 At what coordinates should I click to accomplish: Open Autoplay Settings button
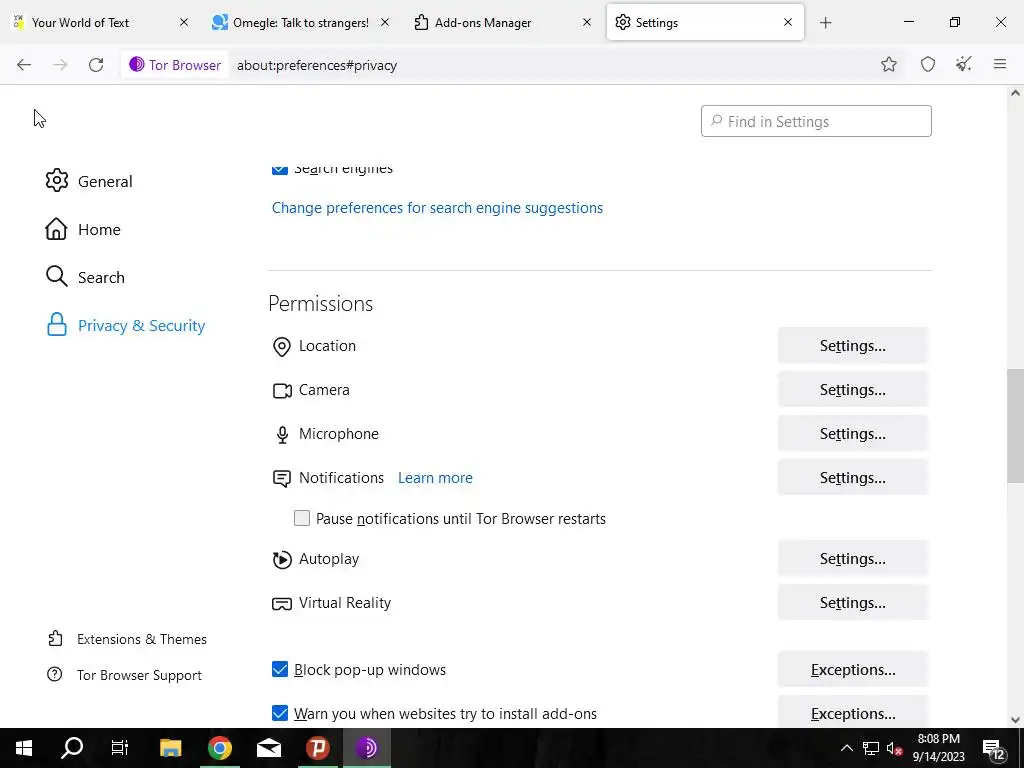852,559
